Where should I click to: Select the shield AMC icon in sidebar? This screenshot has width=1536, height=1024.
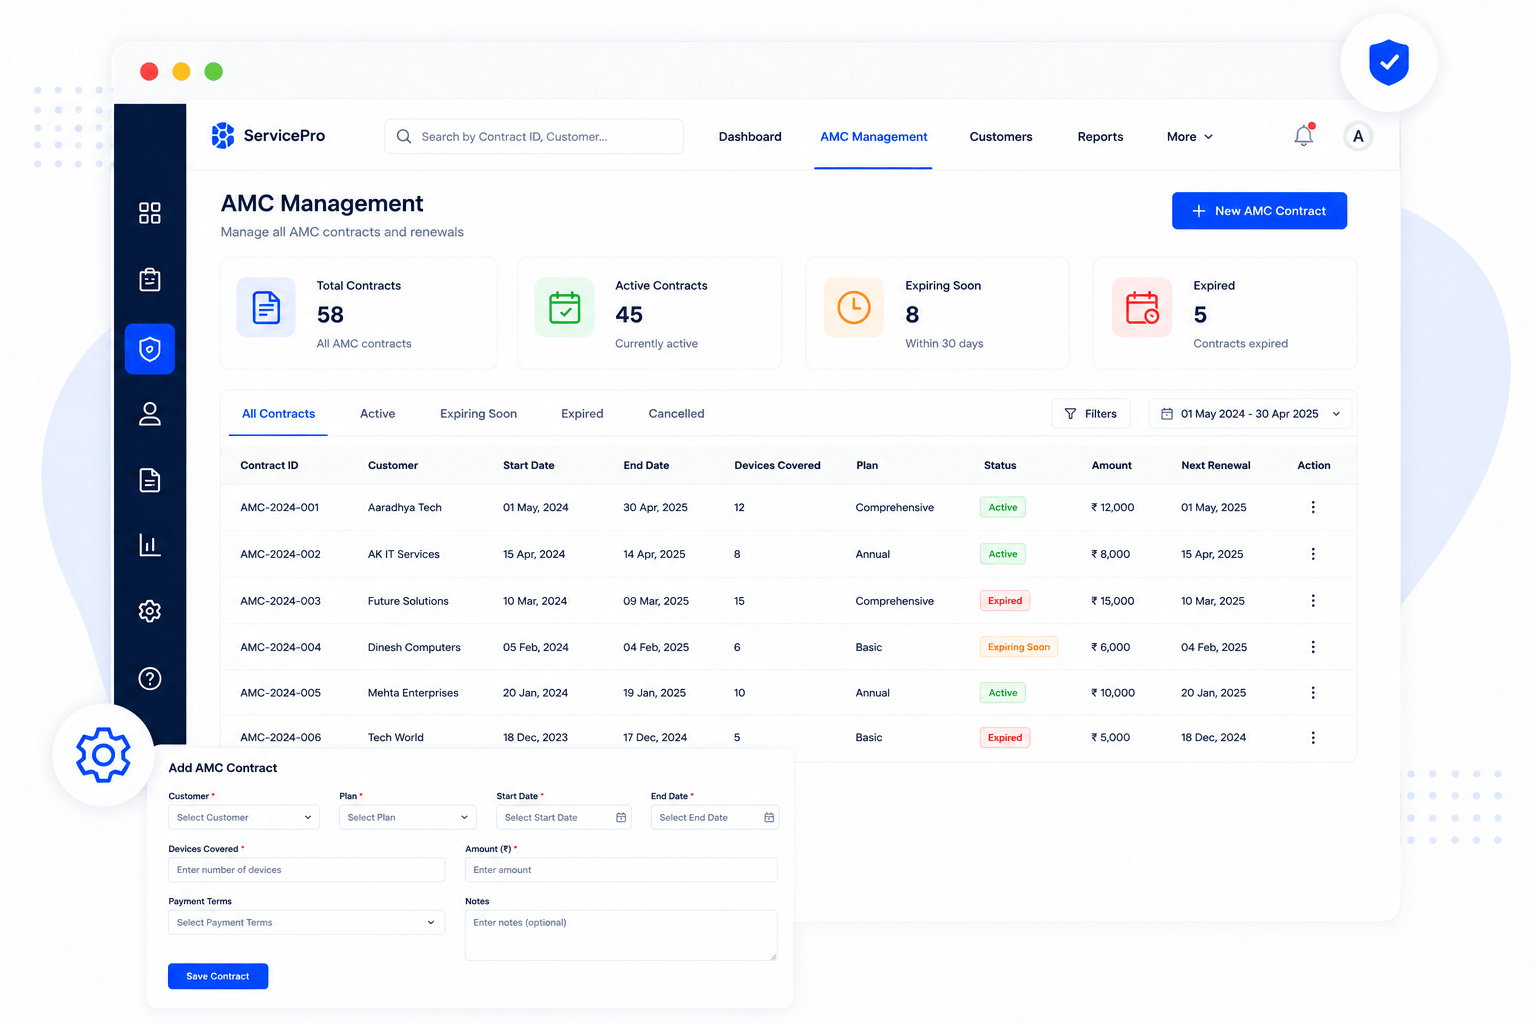[x=150, y=349]
